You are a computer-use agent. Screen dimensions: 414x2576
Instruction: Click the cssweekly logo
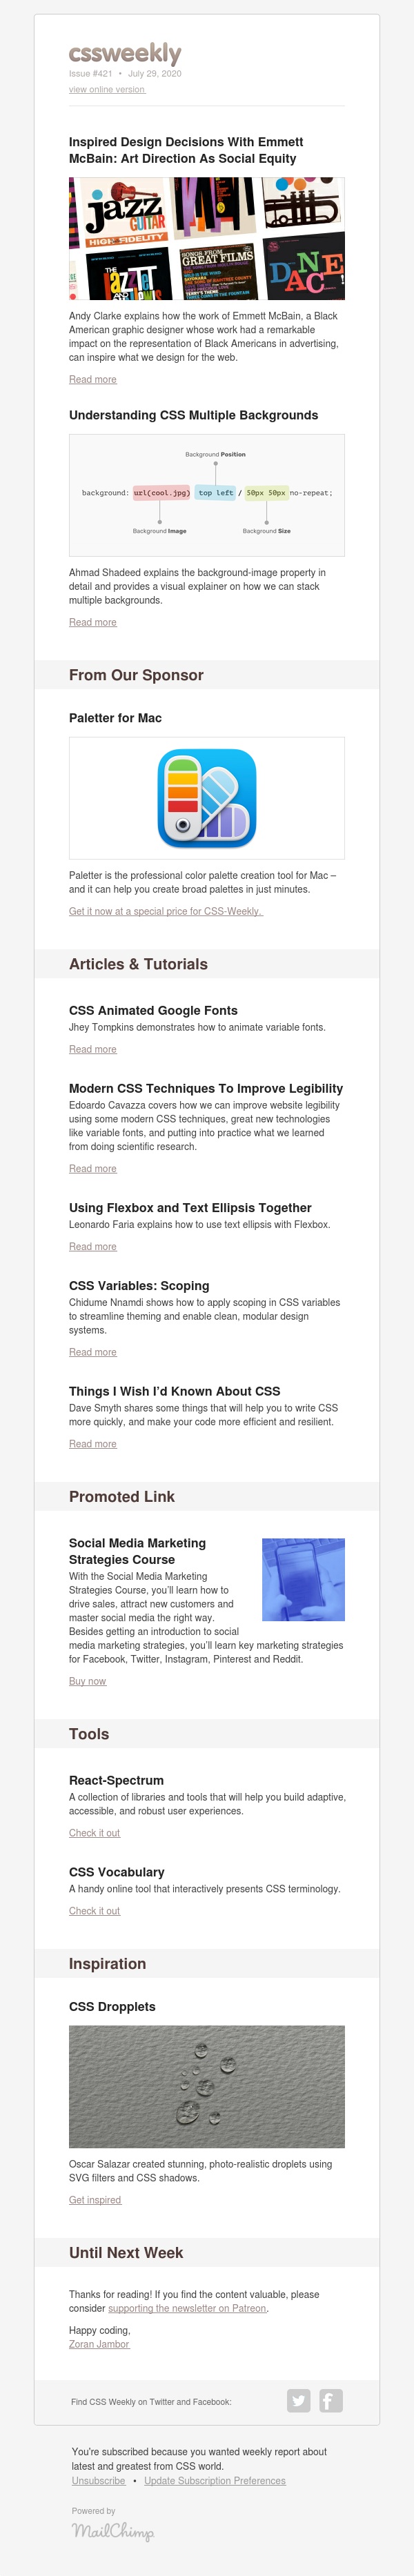click(x=125, y=53)
